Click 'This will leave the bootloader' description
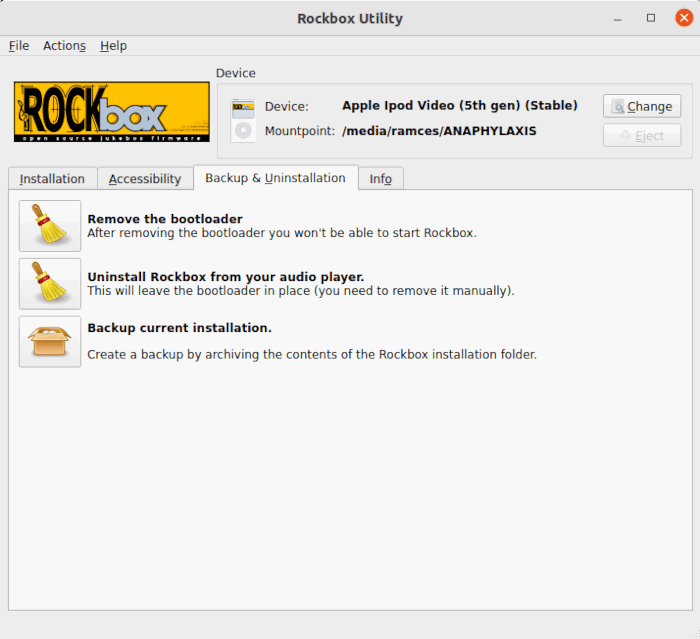 pos(301,291)
